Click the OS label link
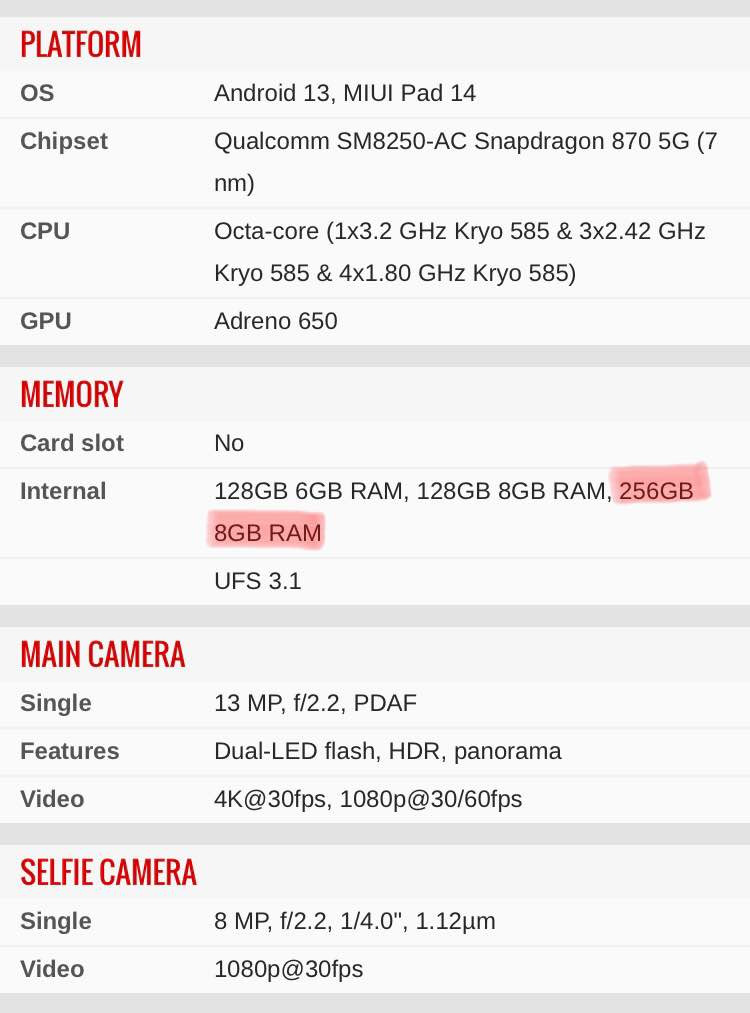The height and width of the screenshot is (1013, 750). [x=37, y=93]
